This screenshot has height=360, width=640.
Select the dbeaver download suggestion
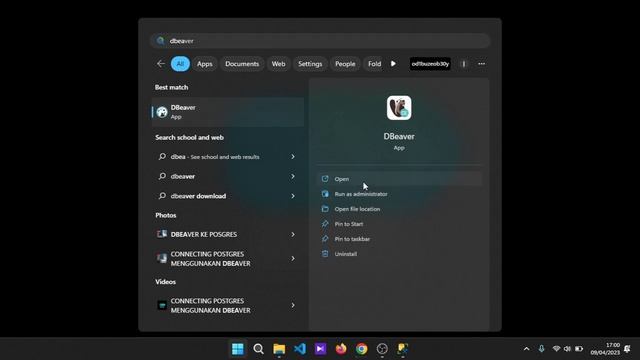pyautogui.click(x=228, y=196)
